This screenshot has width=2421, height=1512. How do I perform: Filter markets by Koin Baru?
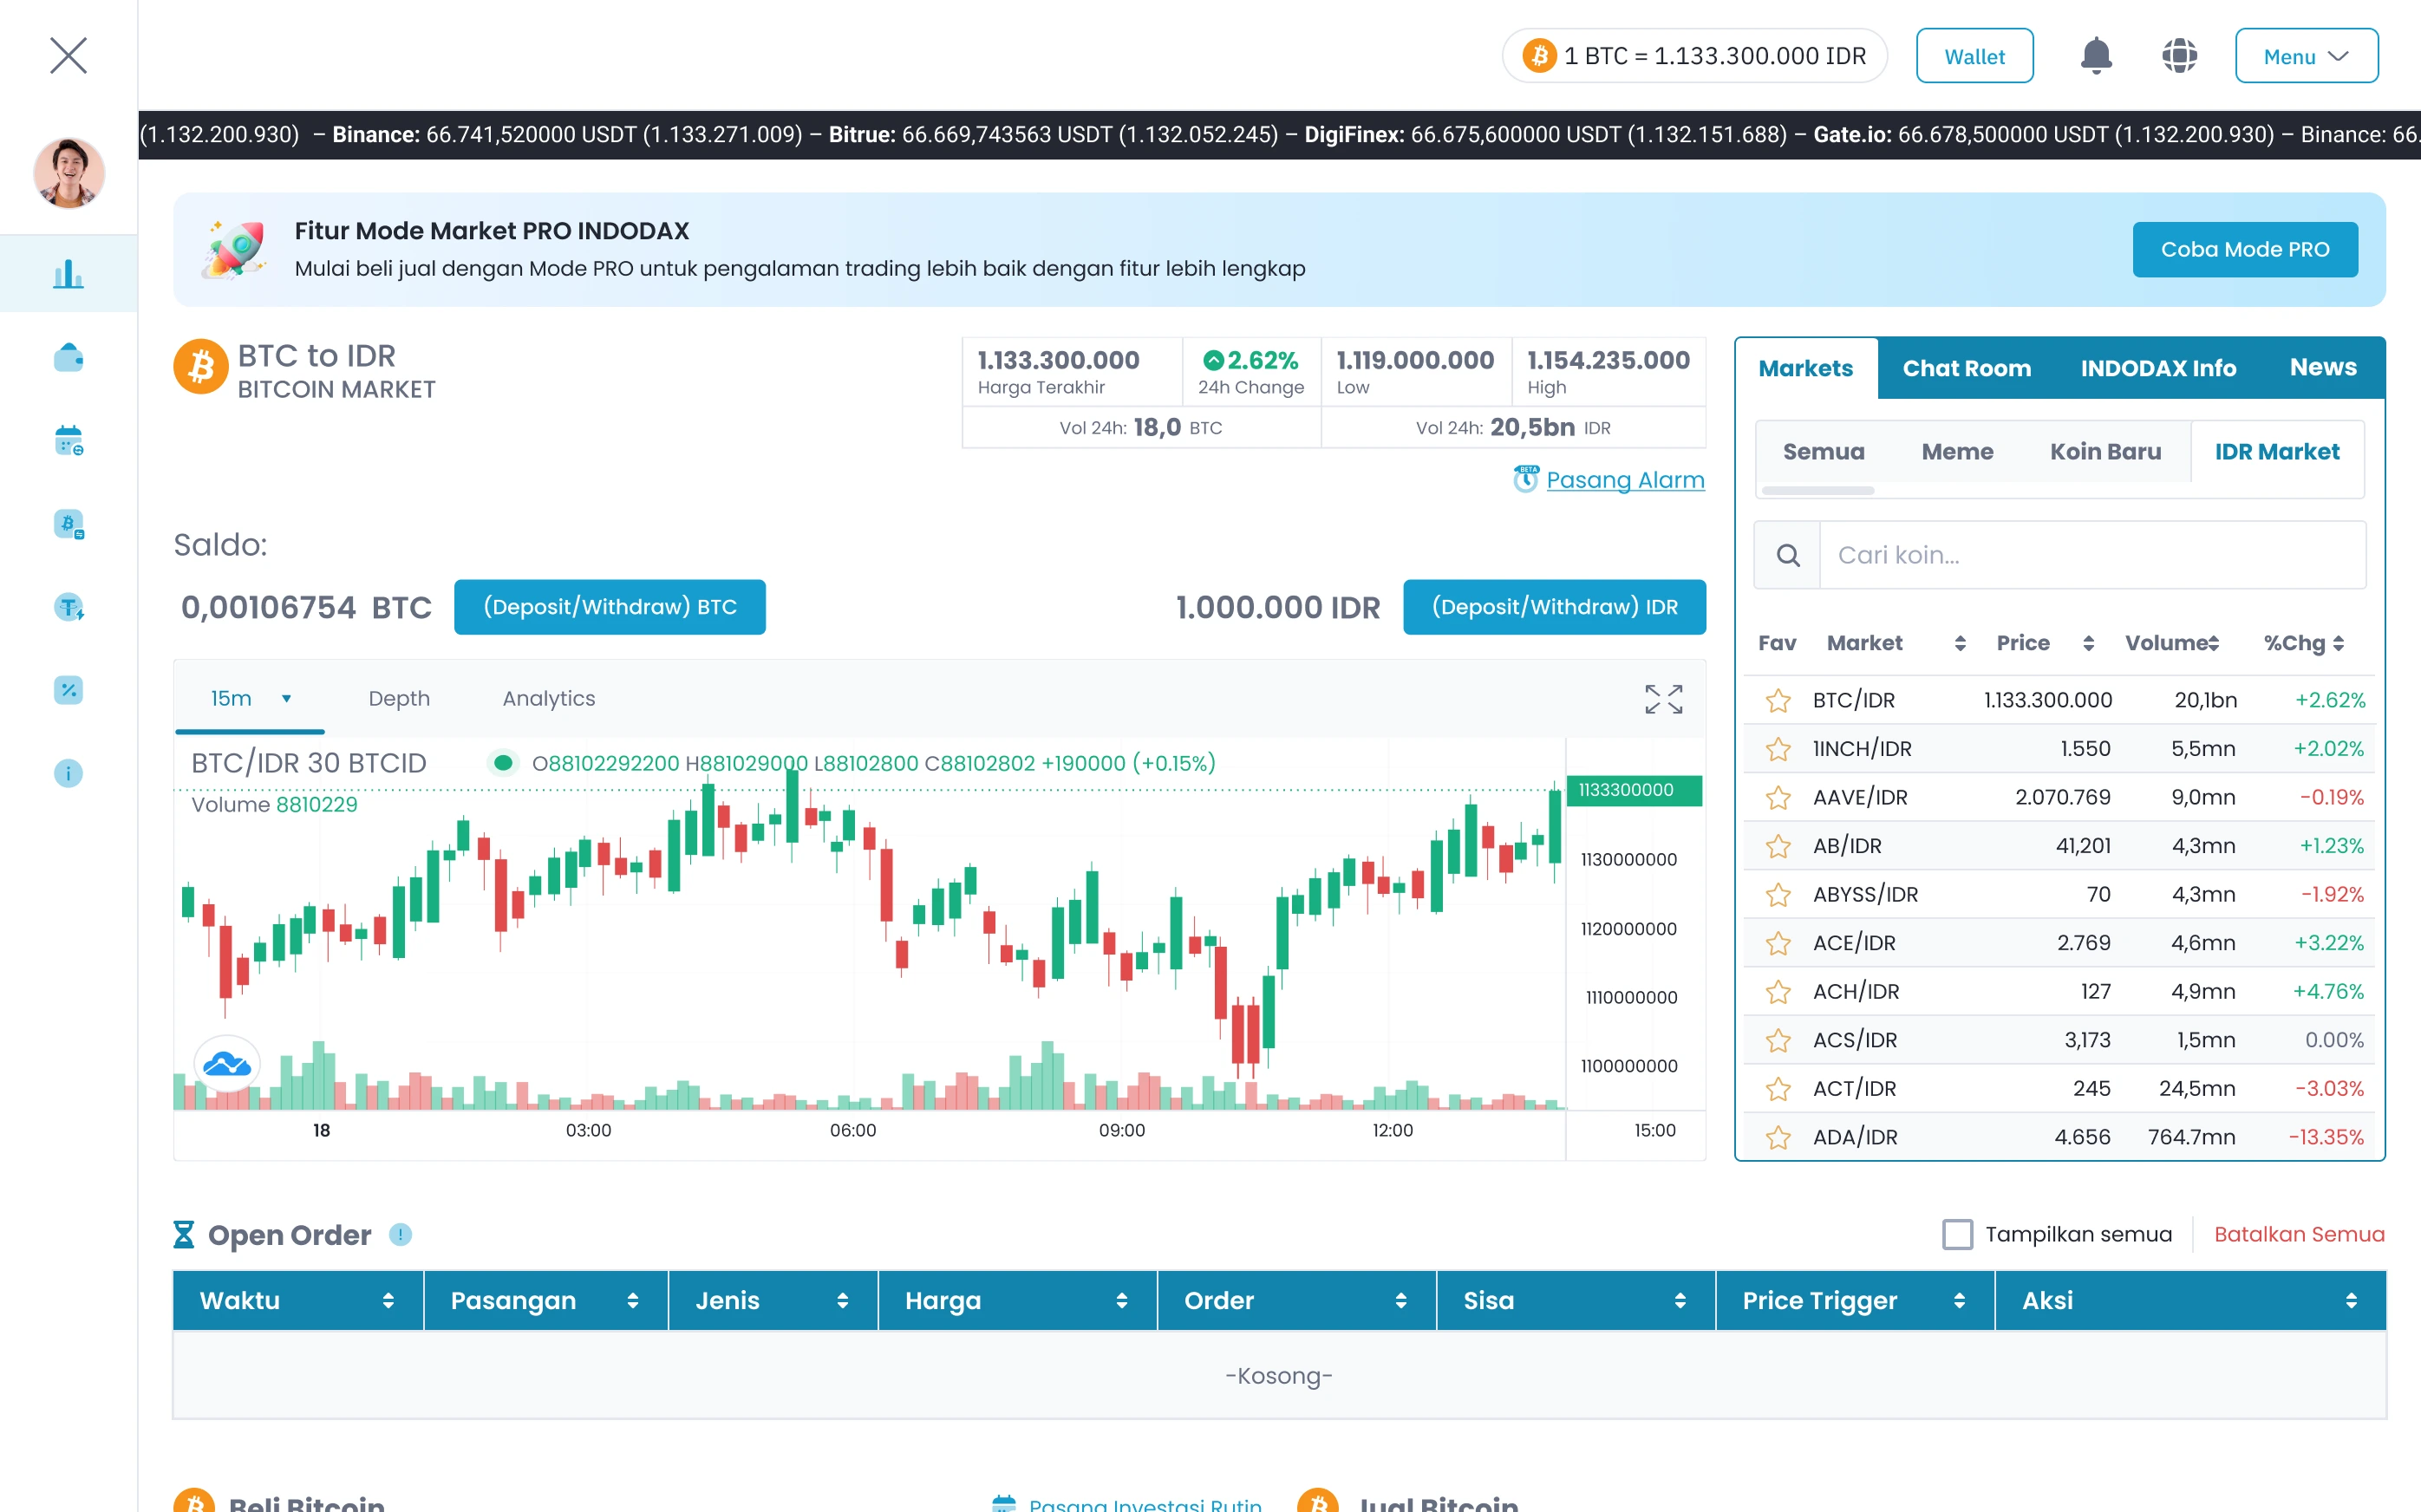pyautogui.click(x=2105, y=452)
